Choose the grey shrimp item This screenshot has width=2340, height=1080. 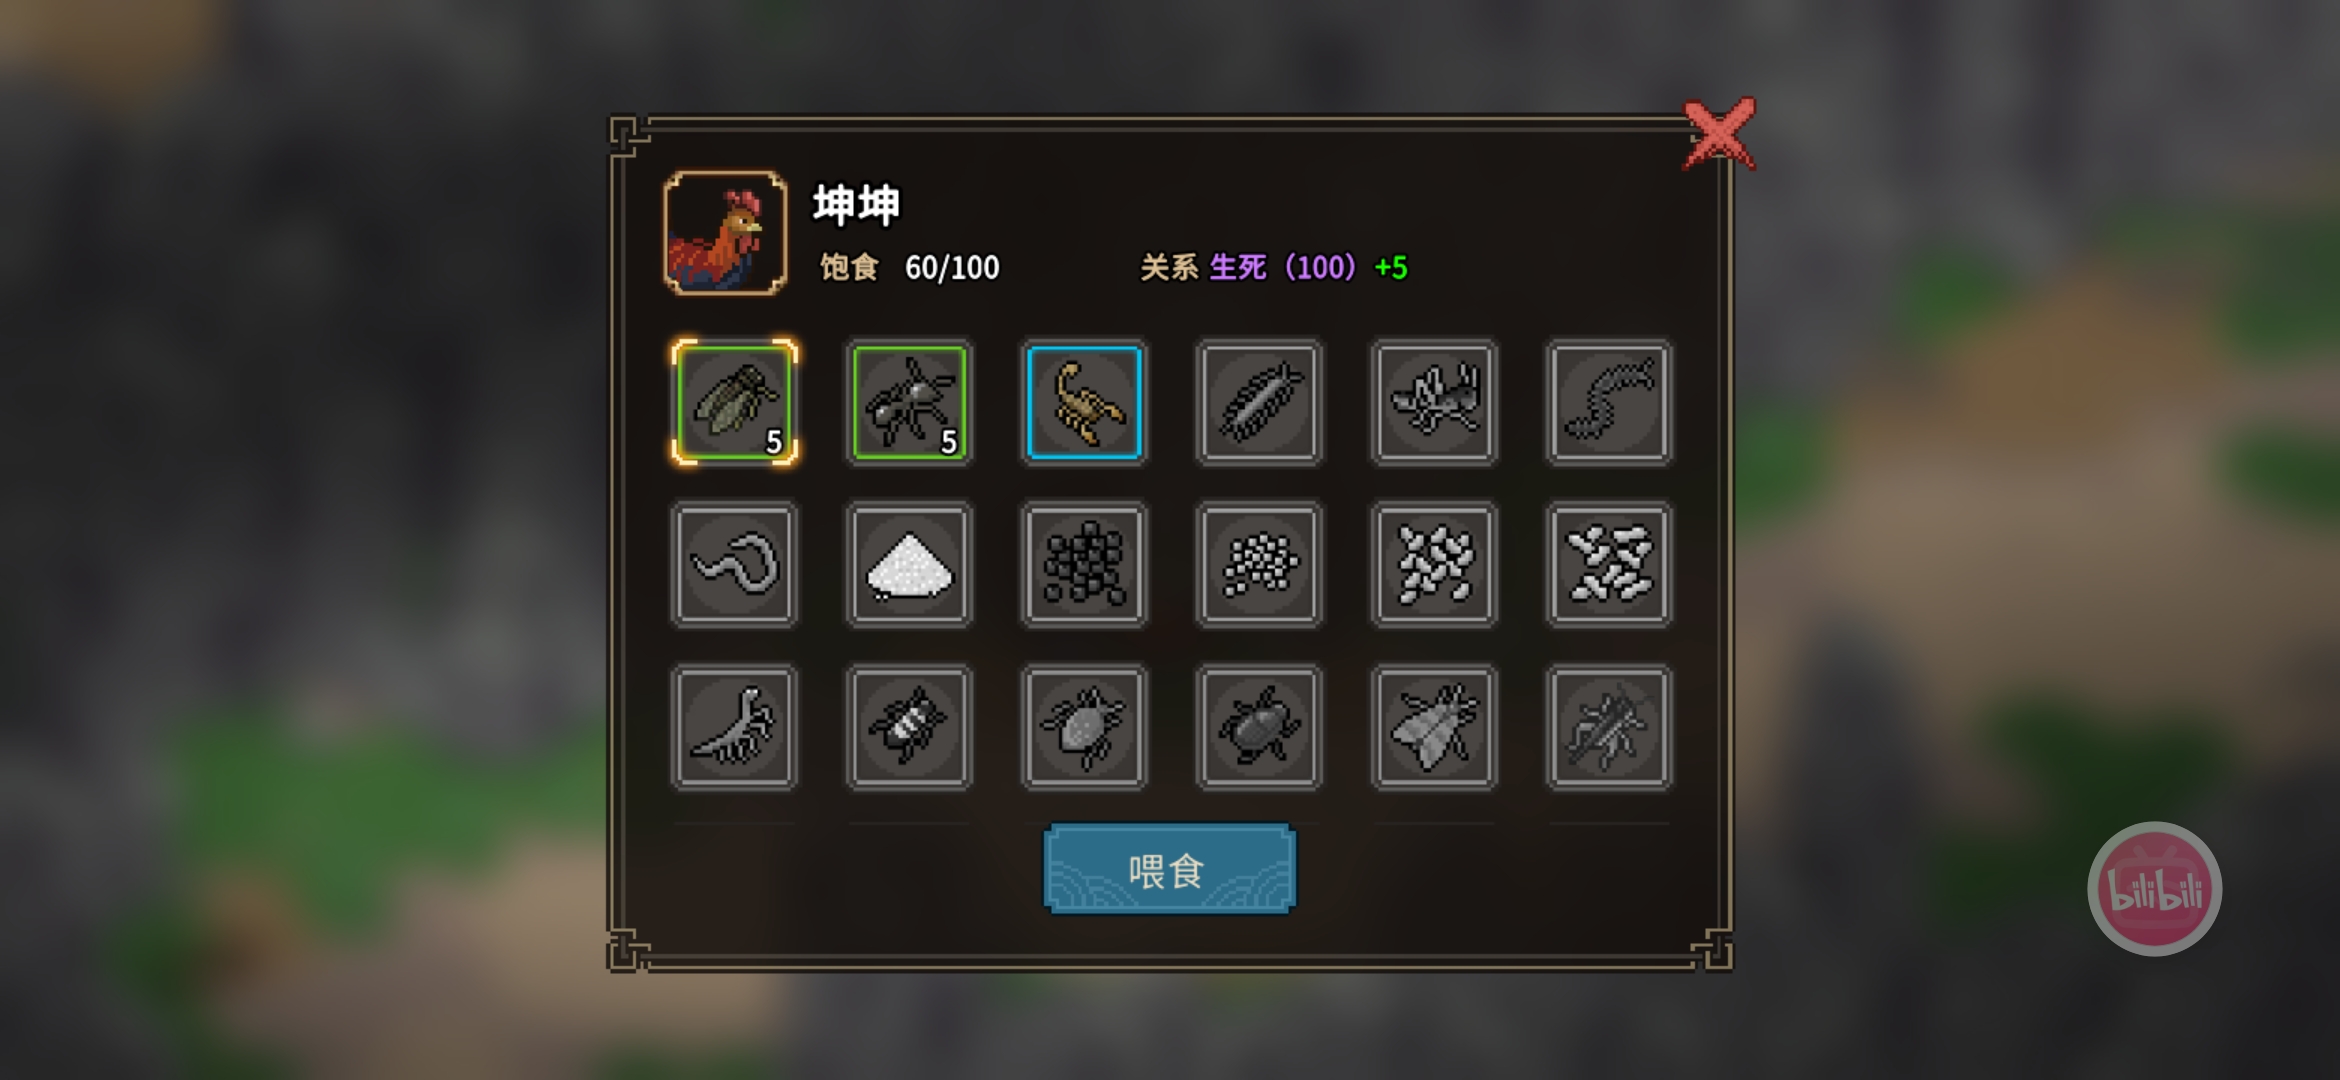click(x=735, y=728)
